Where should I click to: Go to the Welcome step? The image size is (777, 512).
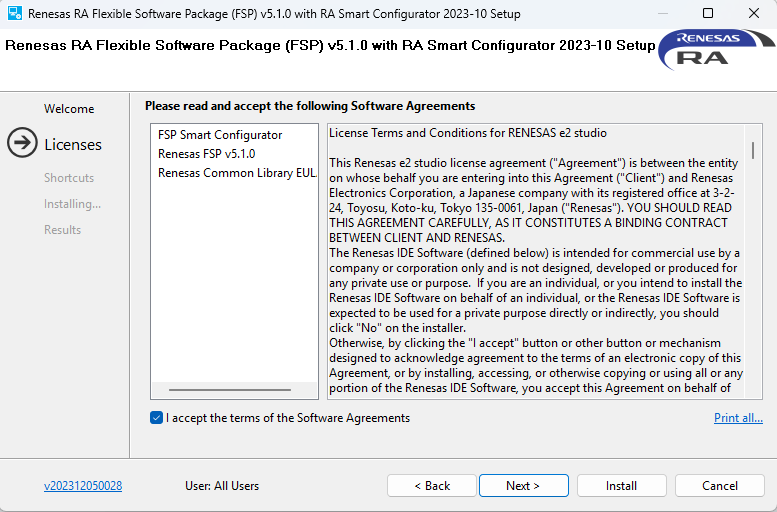click(x=69, y=109)
